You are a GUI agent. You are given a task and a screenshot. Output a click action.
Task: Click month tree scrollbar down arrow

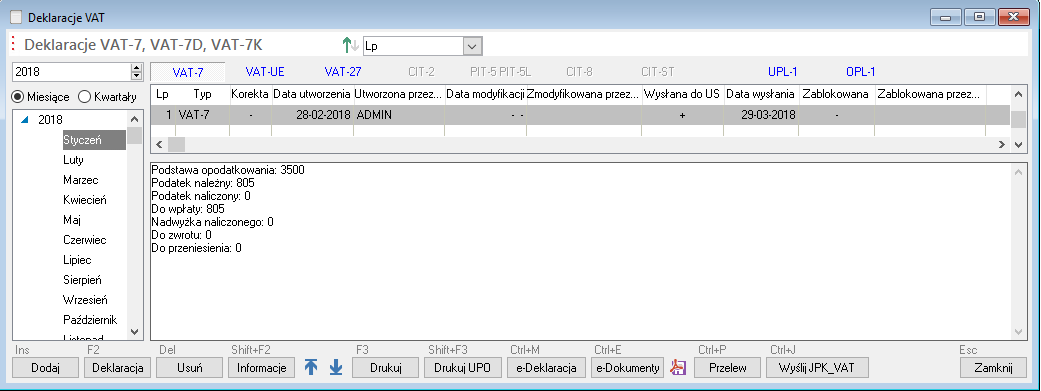[134, 331]
